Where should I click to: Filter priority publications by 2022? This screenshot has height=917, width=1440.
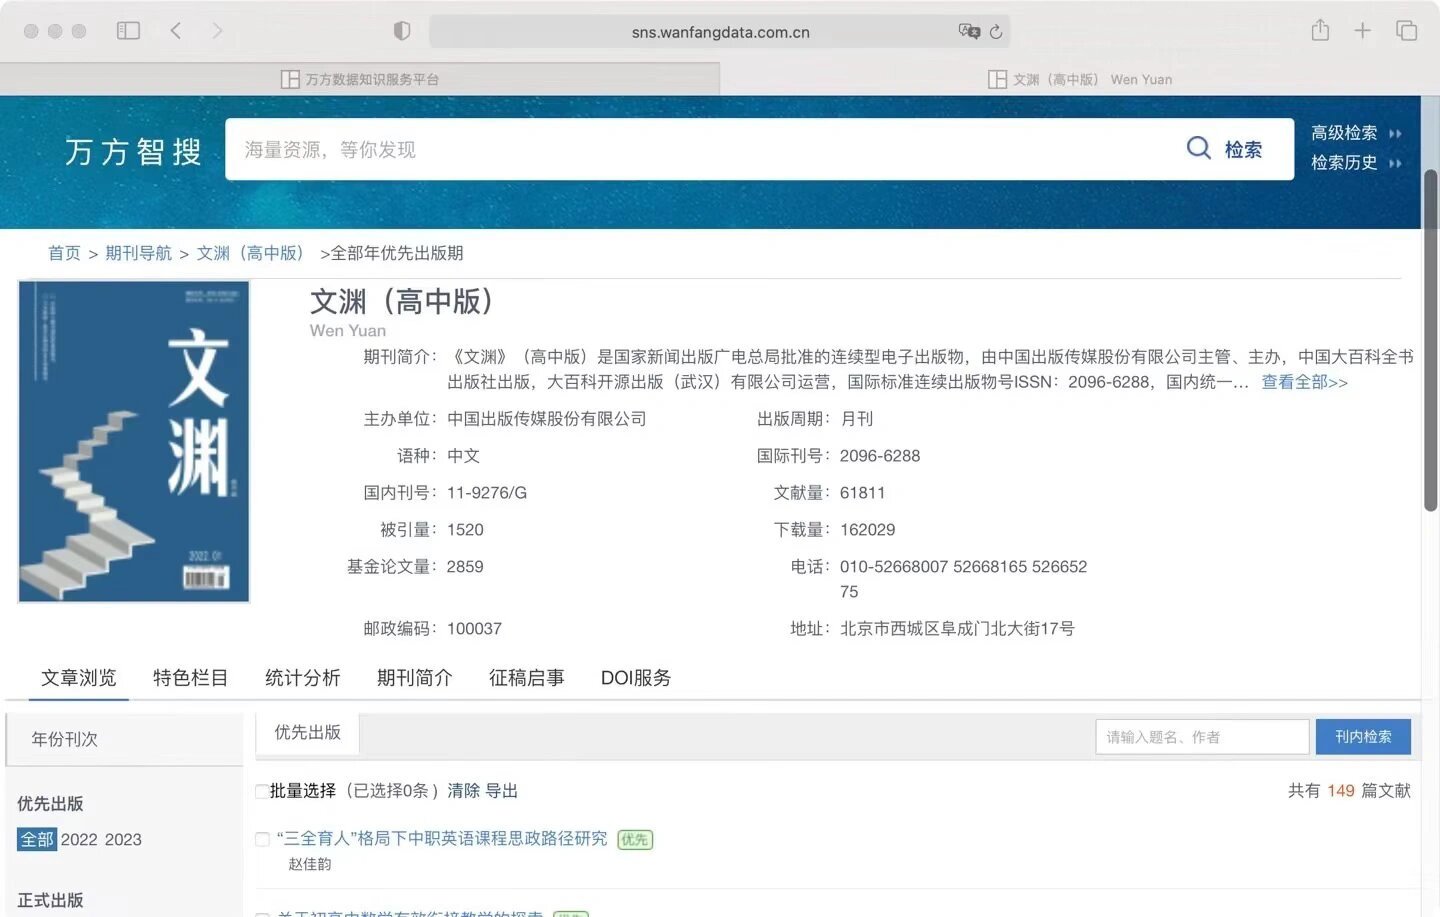(x=79, y=840)
